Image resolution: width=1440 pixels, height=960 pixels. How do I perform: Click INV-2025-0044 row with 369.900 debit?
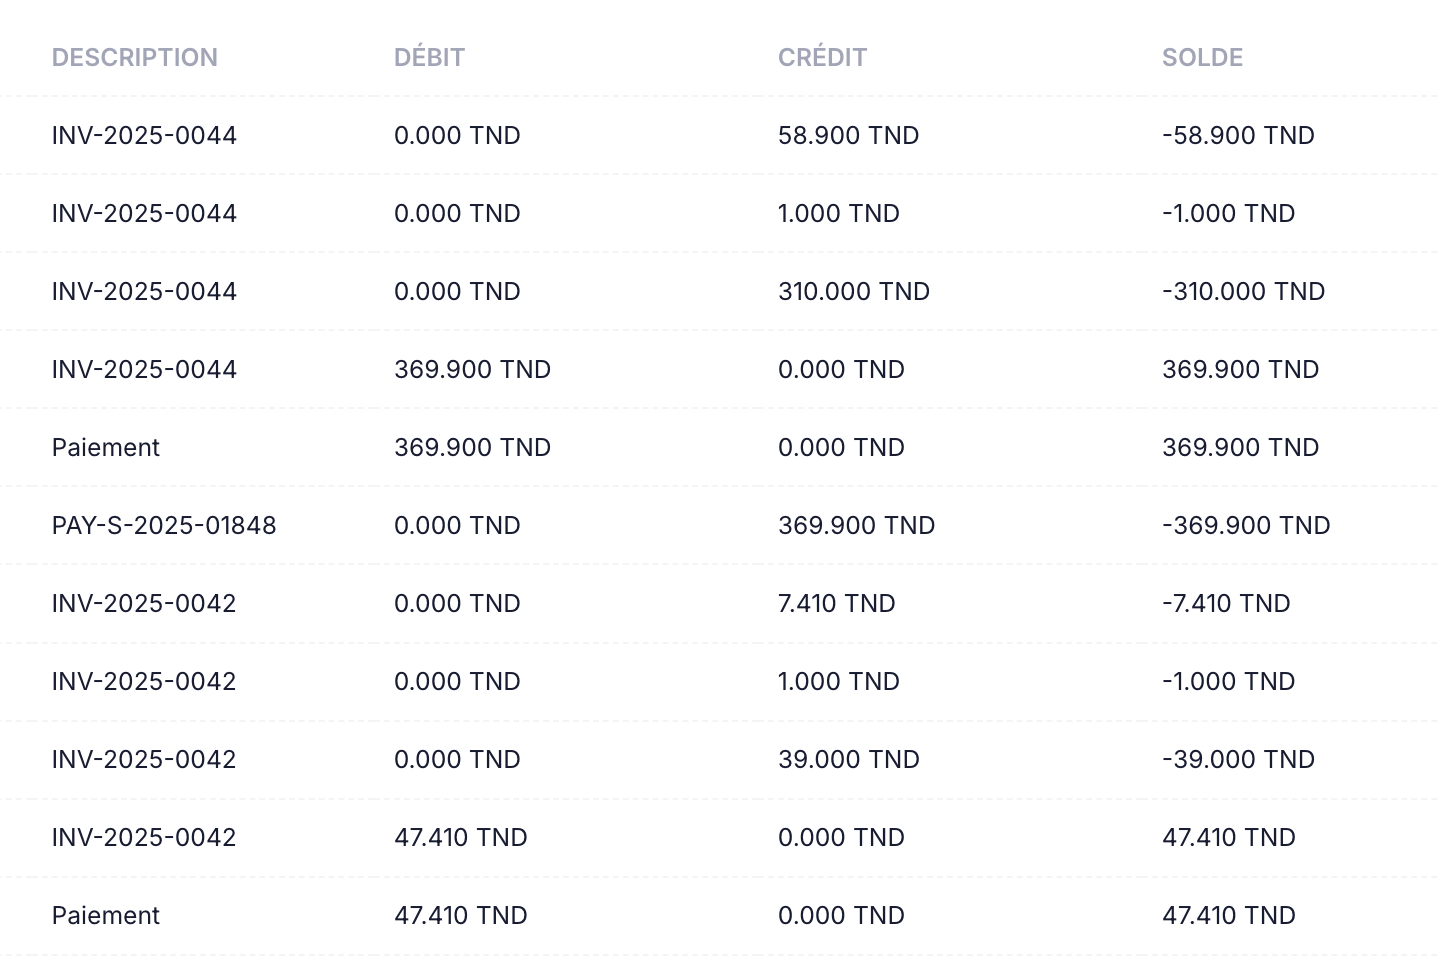(x=720, y=369)
